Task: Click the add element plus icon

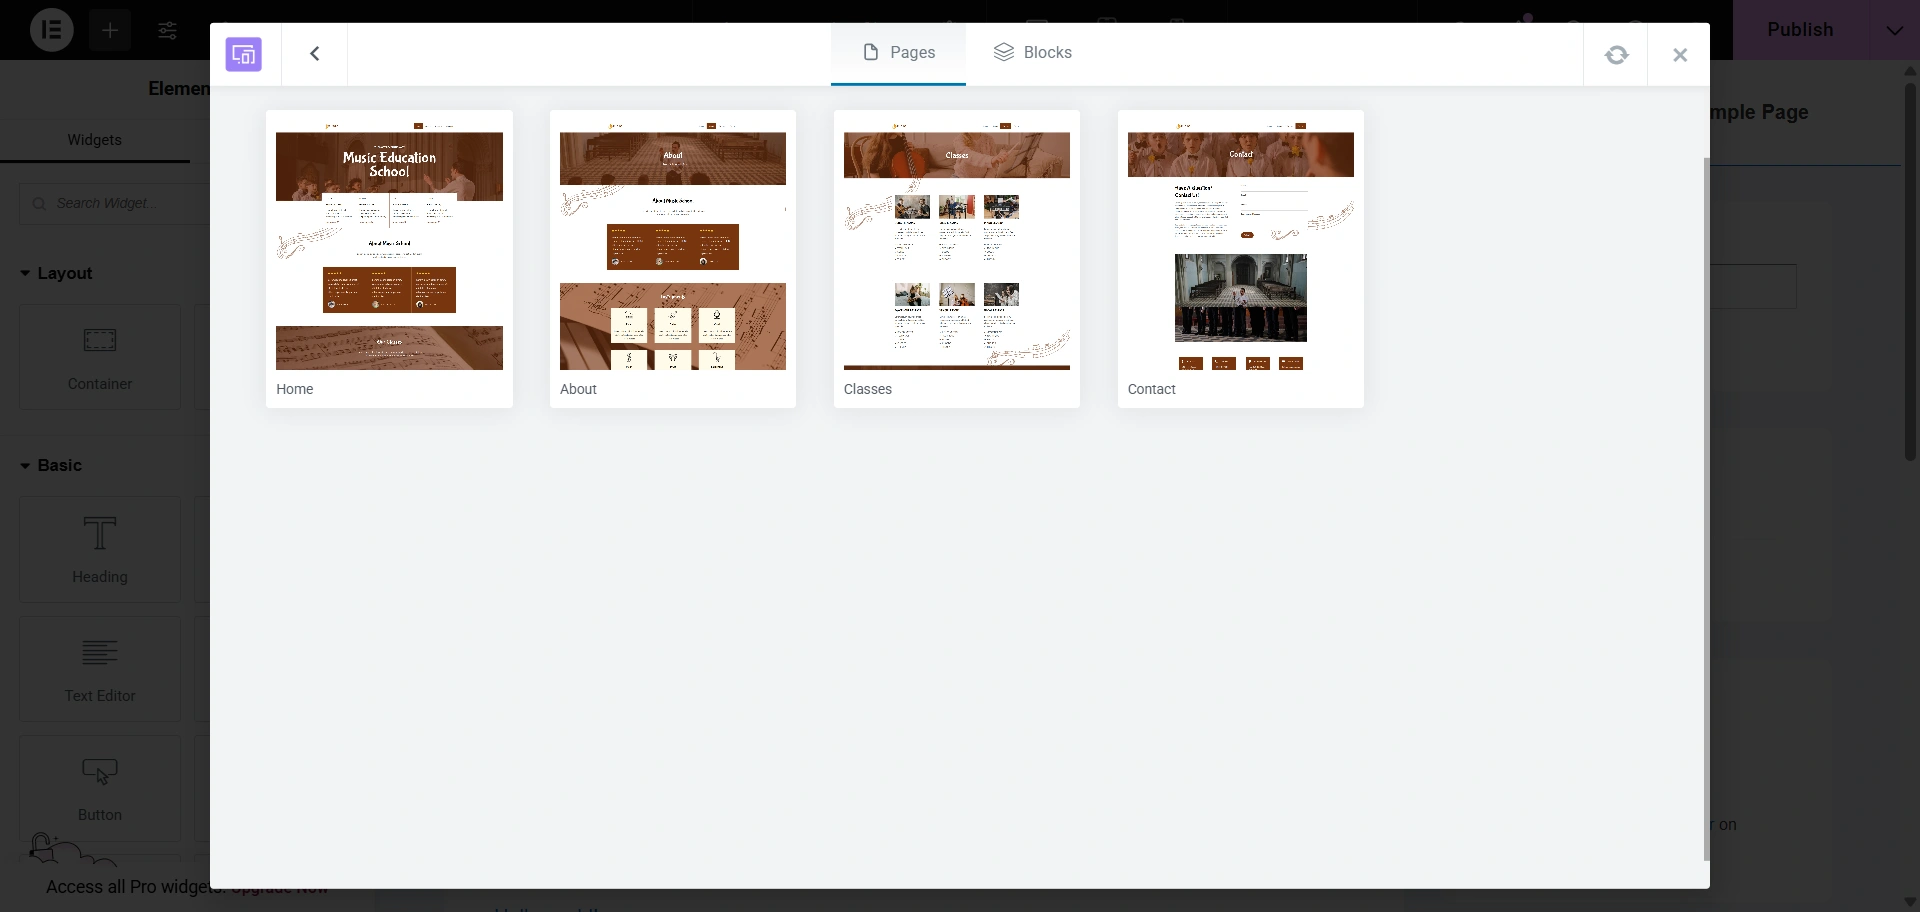Action: 110,30
